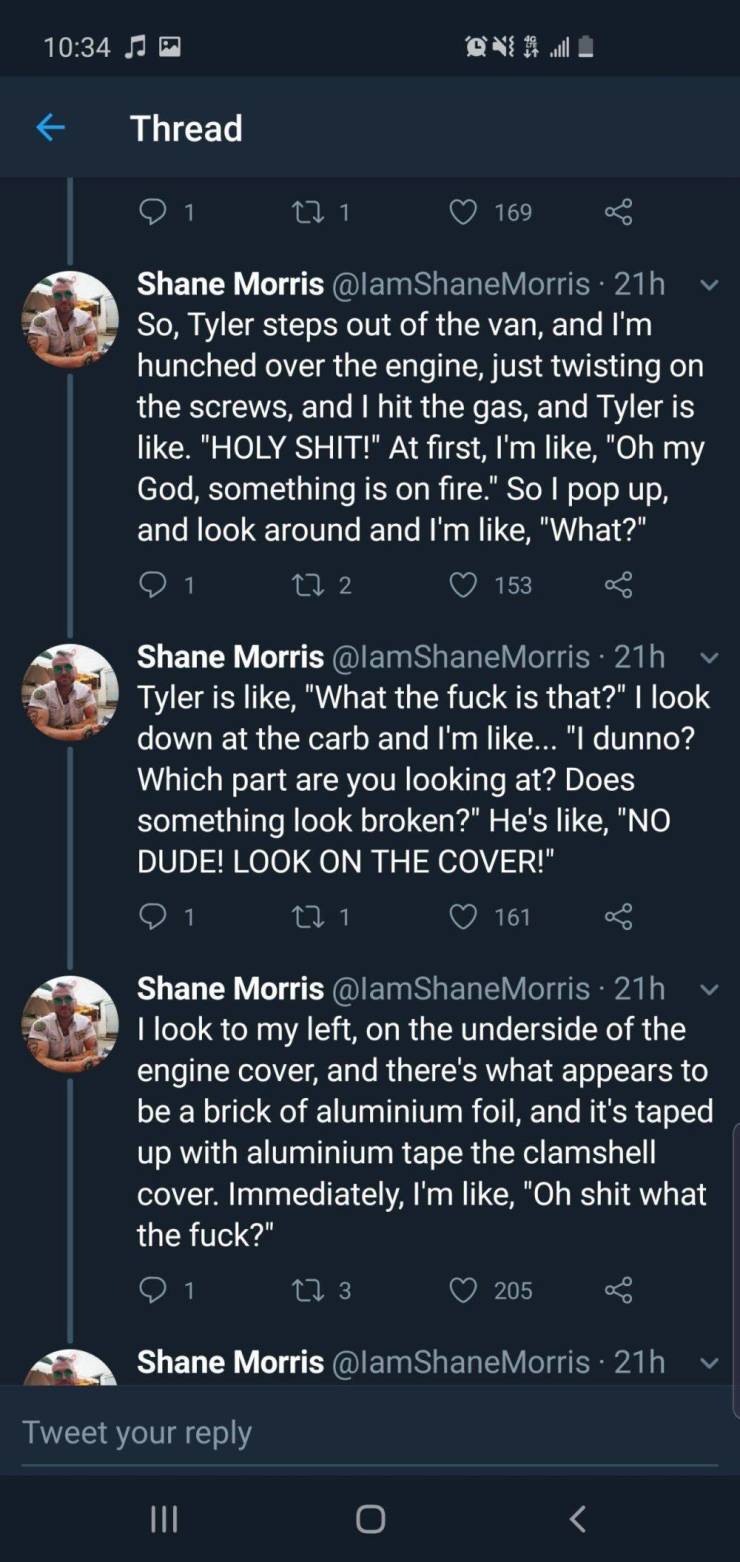
Task: Tap the Tweet your reply field
Action: tap(370, 1432)
